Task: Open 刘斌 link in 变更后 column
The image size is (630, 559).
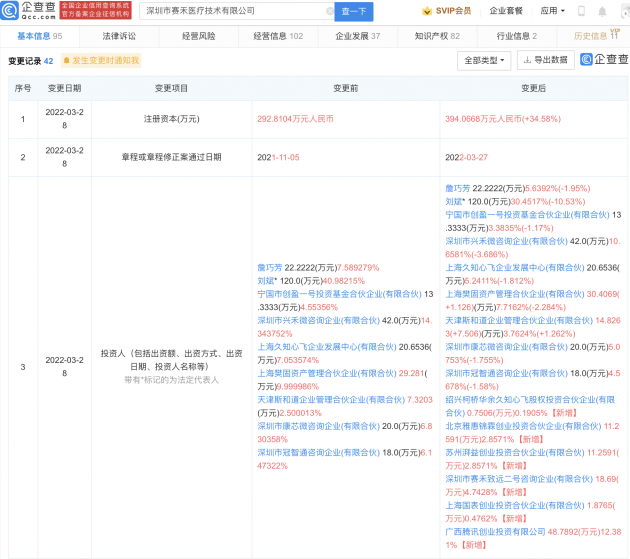Action: [x=454, y=202]
